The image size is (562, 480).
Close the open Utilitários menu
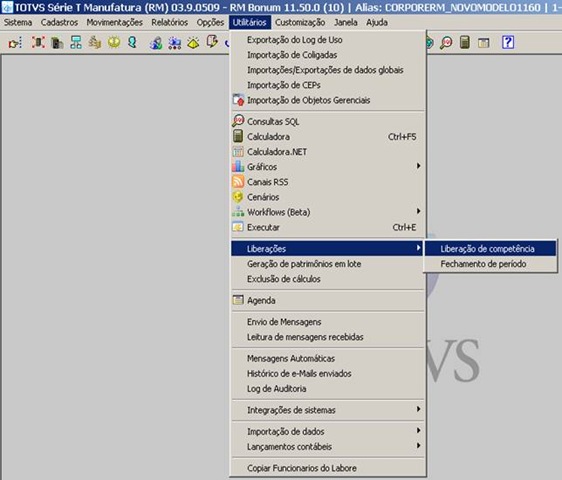coord(250,22)
